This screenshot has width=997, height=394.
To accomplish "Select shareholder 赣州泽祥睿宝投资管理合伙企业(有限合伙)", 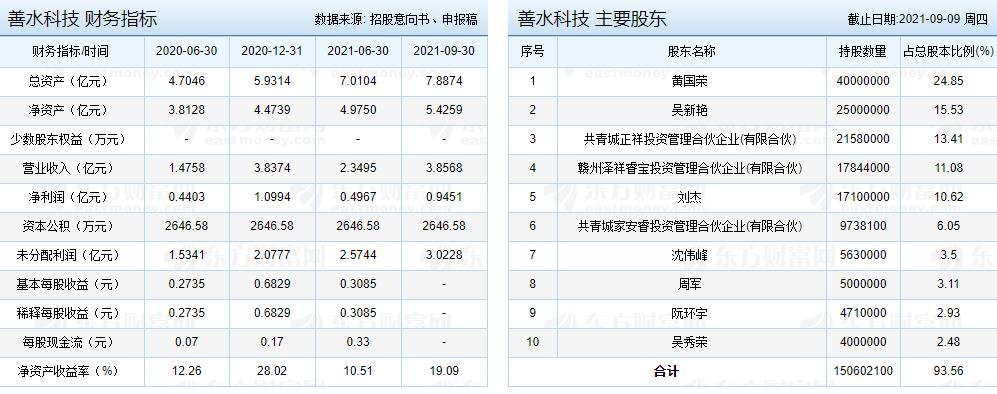I will coord(689,168).
